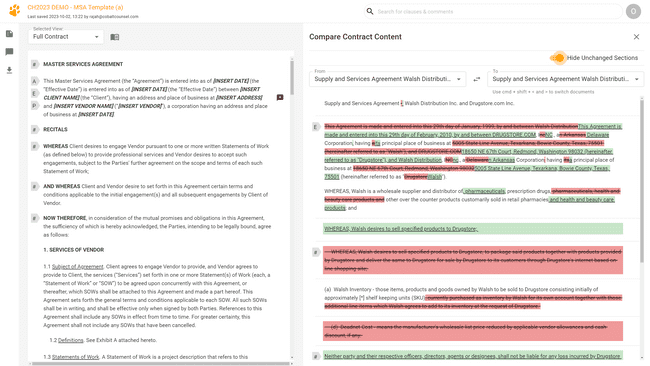Click the 'Use cmd + shift' hint text
Image resolution: width=650 pixels, height=366 pixels.
[x=543, y=92]
